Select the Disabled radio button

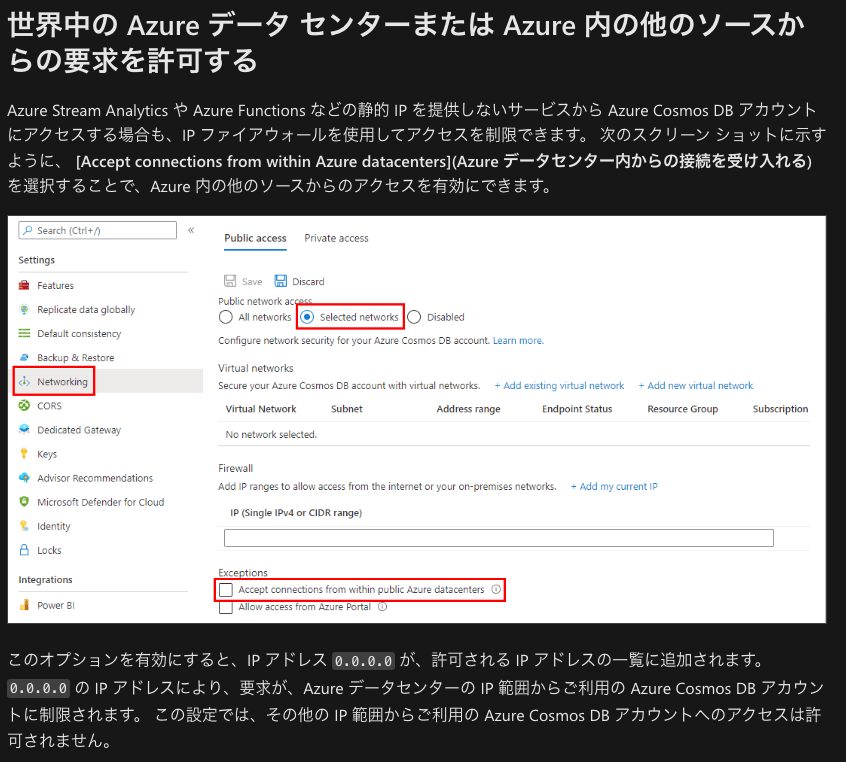coord(414,317)
